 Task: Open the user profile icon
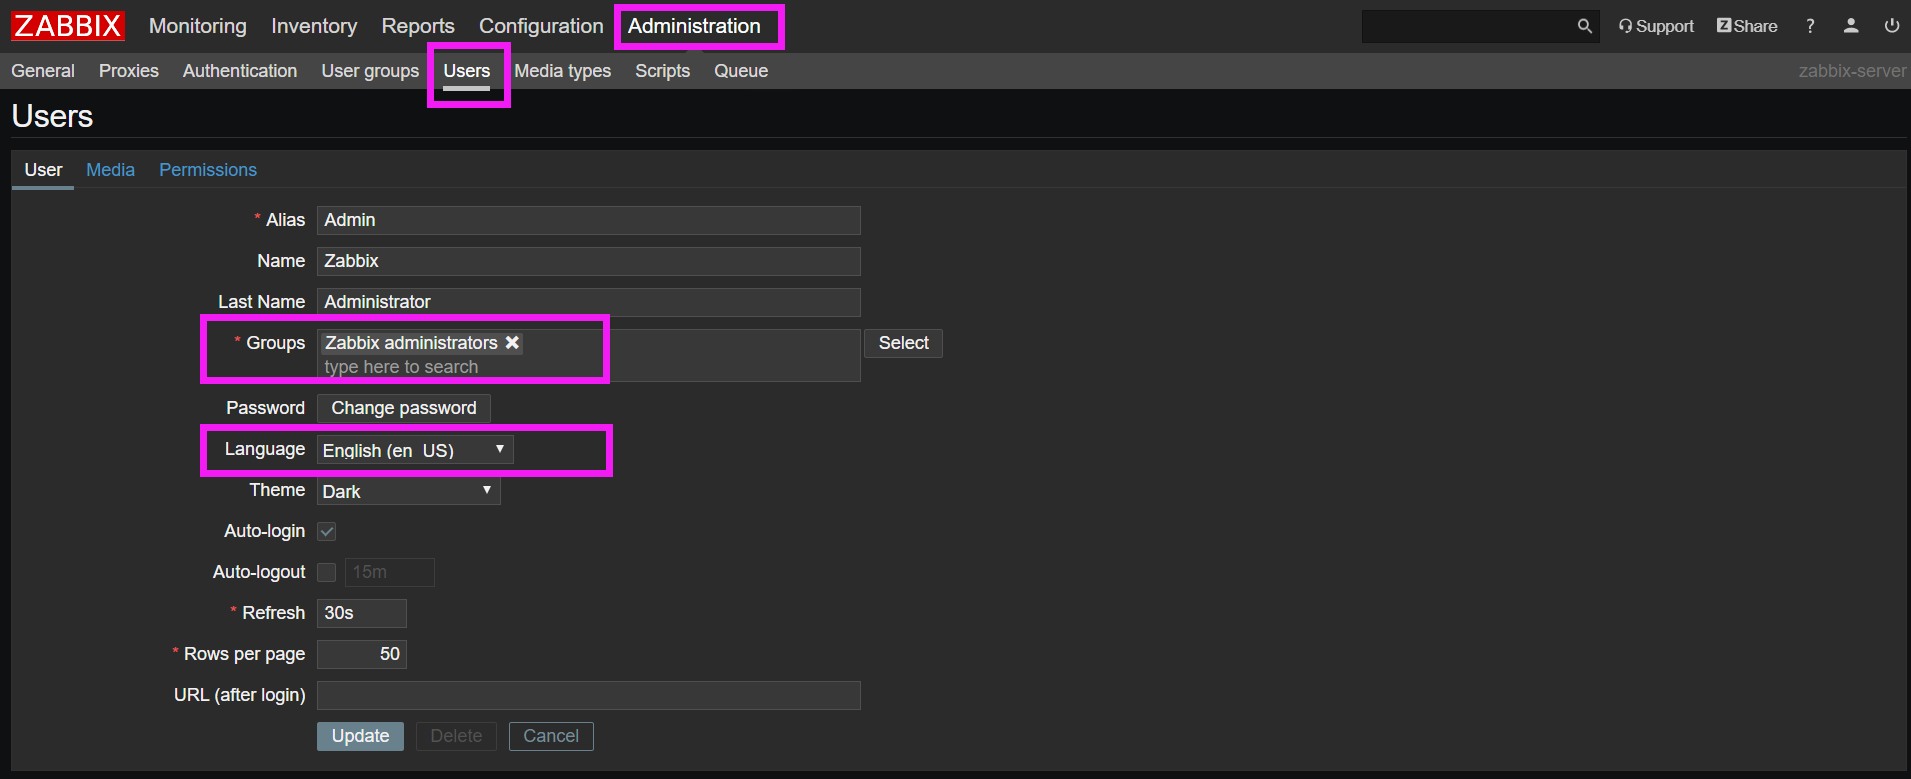1851,26
